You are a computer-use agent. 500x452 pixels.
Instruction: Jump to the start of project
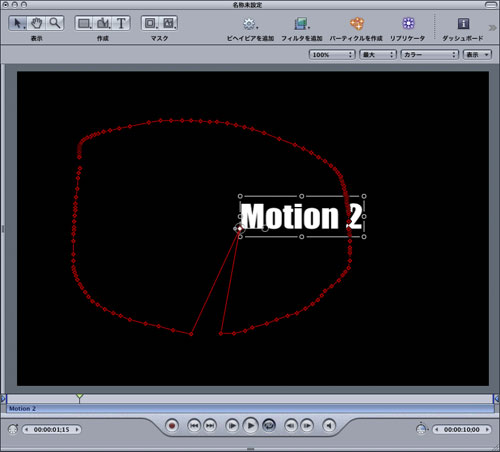click(194, 426)
